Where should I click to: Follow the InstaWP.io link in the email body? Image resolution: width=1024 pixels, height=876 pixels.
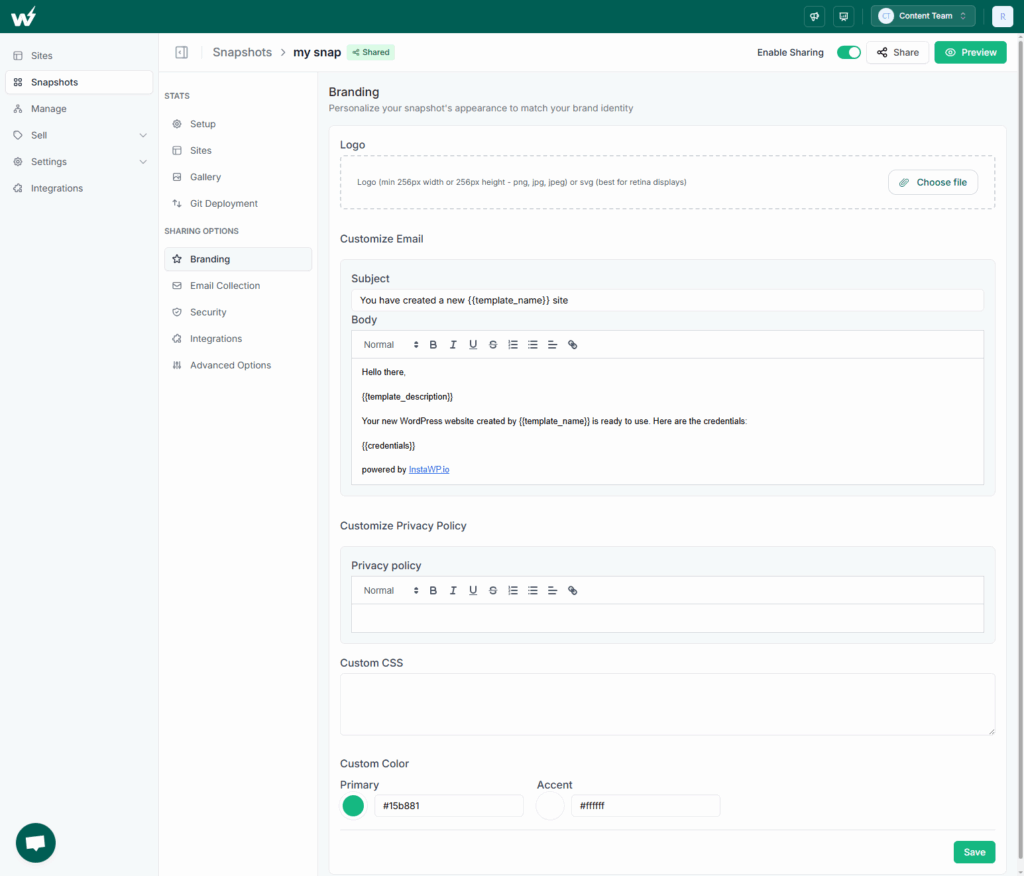[x=429, y=470]
